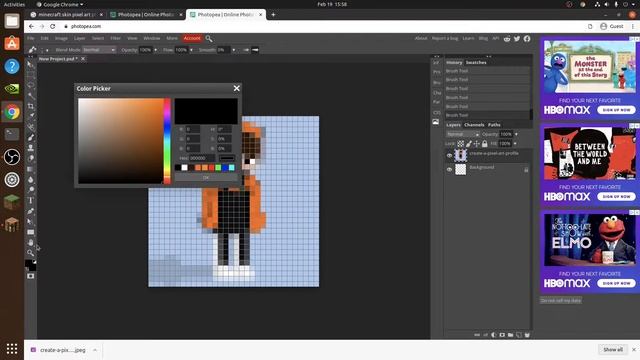The image size is (640, 360).
Task: Select the Dodge tool
Action: click(31, 190)
